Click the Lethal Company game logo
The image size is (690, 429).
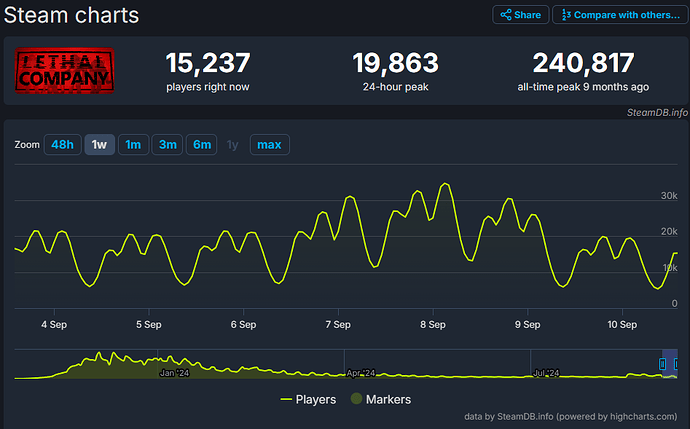point(65,70)
